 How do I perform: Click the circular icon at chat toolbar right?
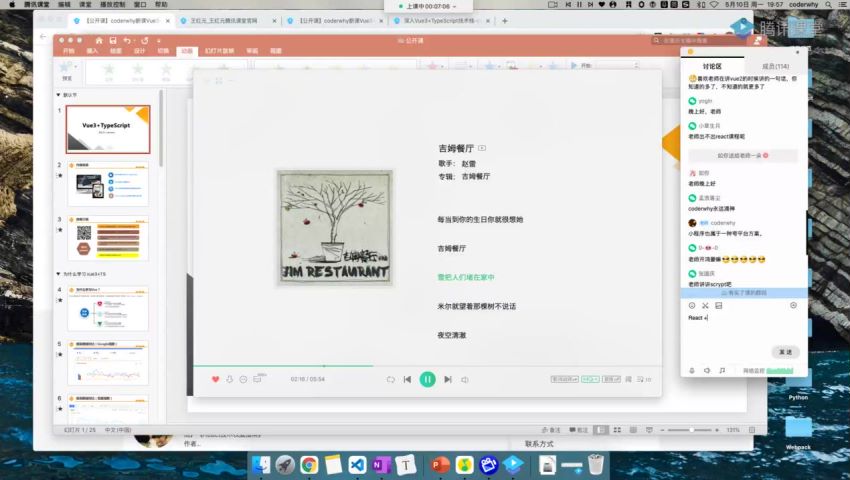(x=793, y=306)
